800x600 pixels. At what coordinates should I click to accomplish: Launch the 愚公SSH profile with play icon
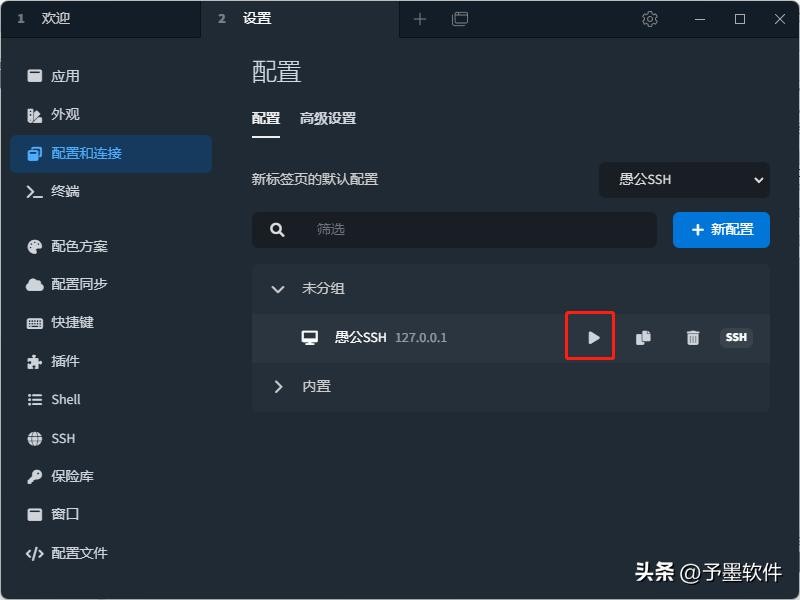pyautogui.click(x=593, y=337)
